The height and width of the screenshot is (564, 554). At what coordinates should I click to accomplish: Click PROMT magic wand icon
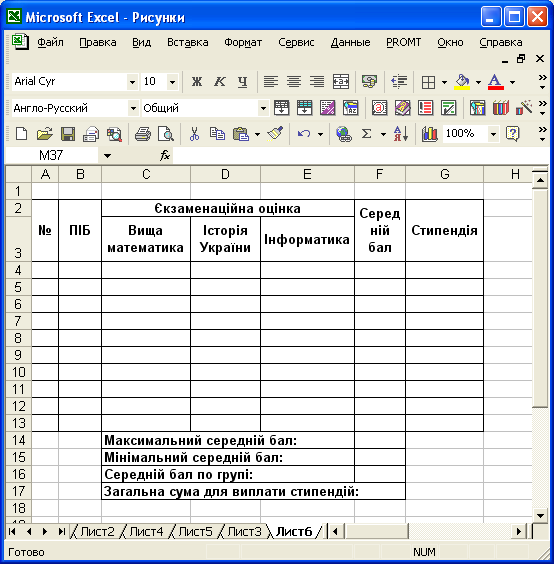pos(524,108)
